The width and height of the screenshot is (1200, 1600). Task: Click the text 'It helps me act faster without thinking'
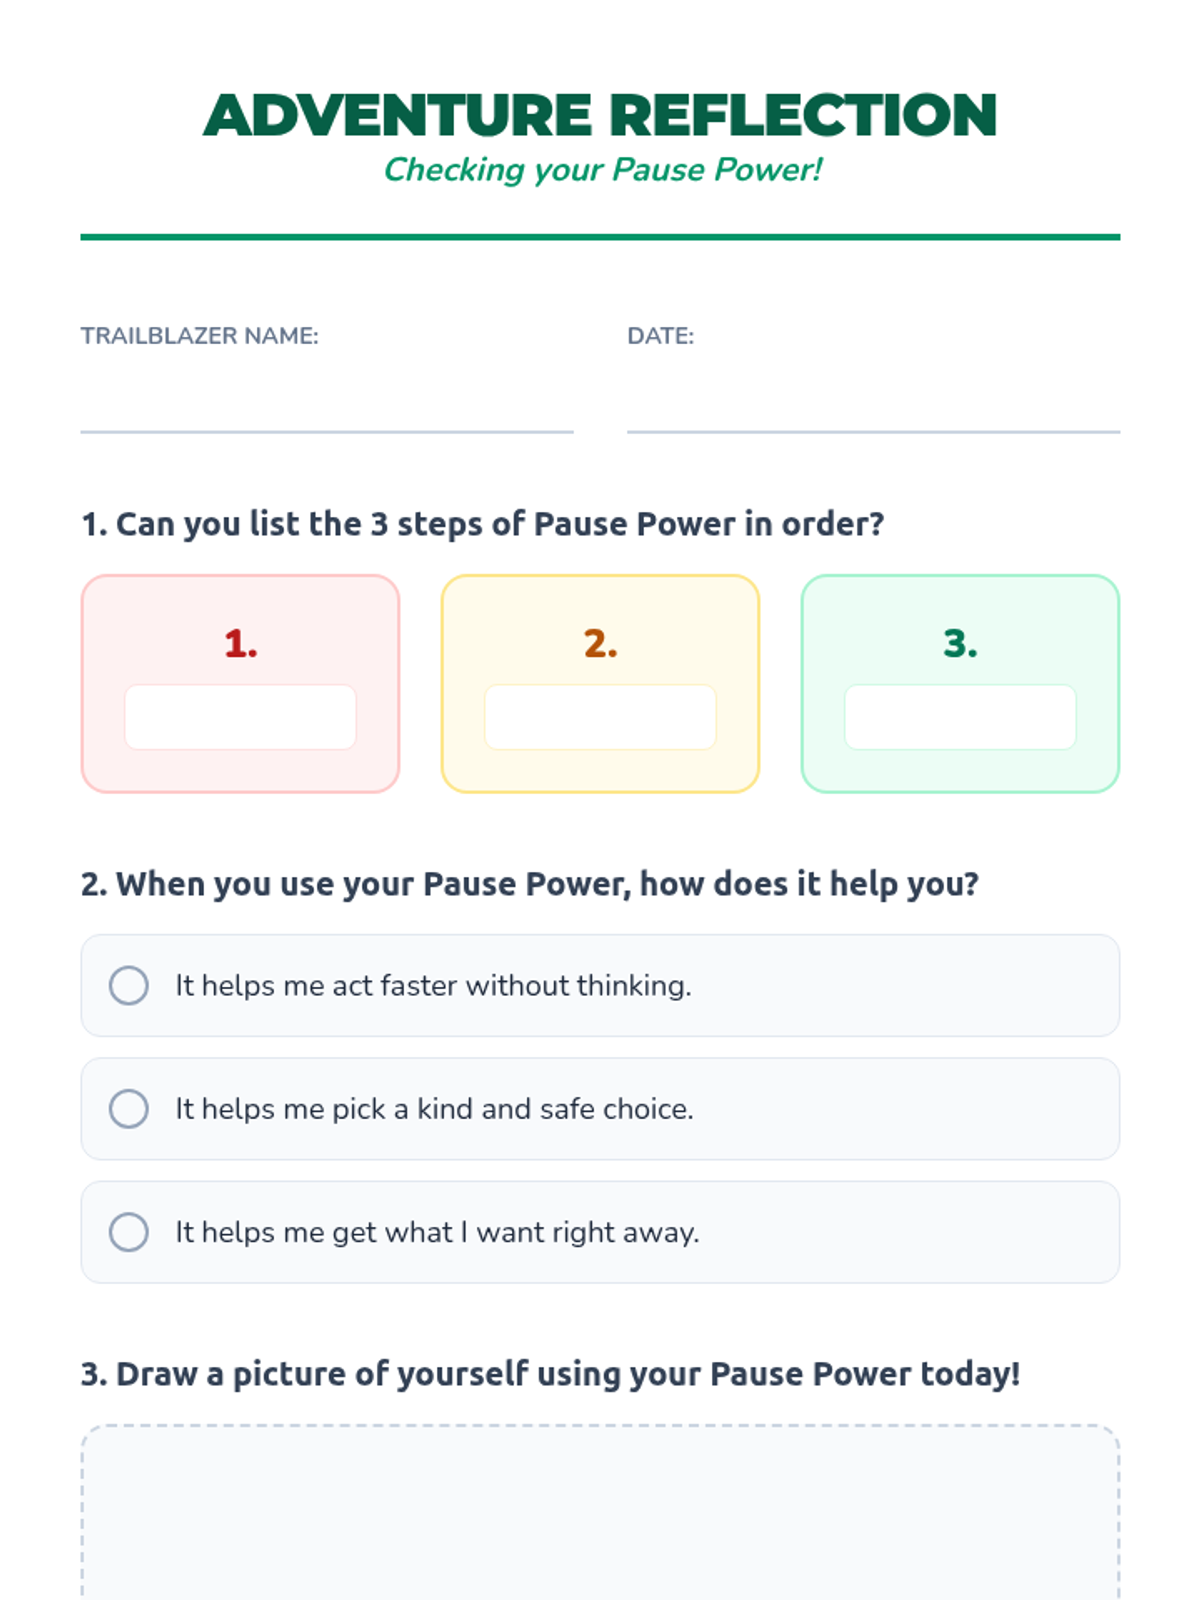coord(433,986)
